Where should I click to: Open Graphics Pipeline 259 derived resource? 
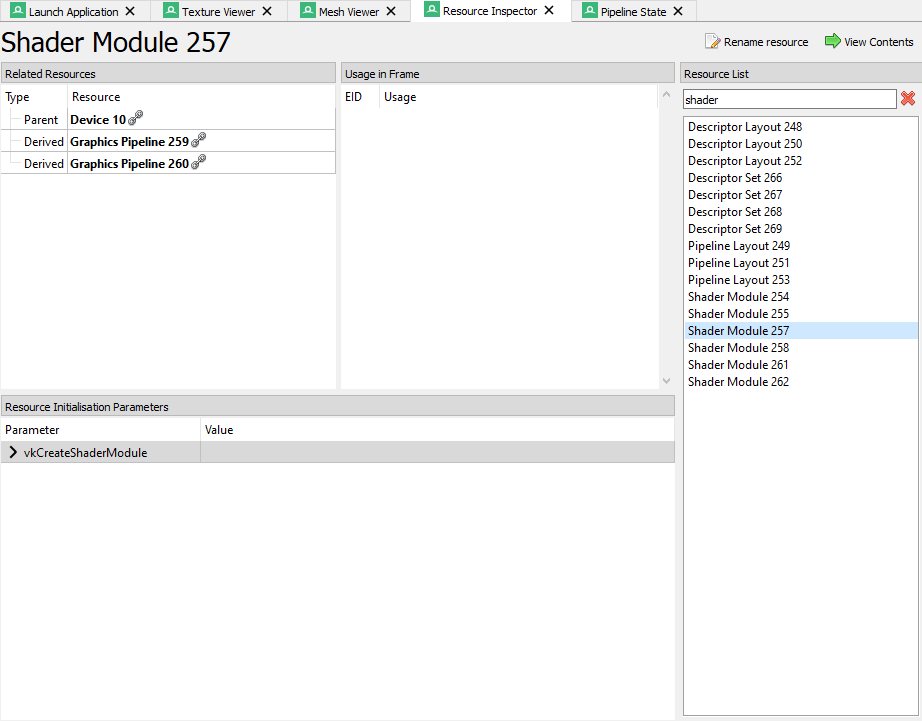129,141
